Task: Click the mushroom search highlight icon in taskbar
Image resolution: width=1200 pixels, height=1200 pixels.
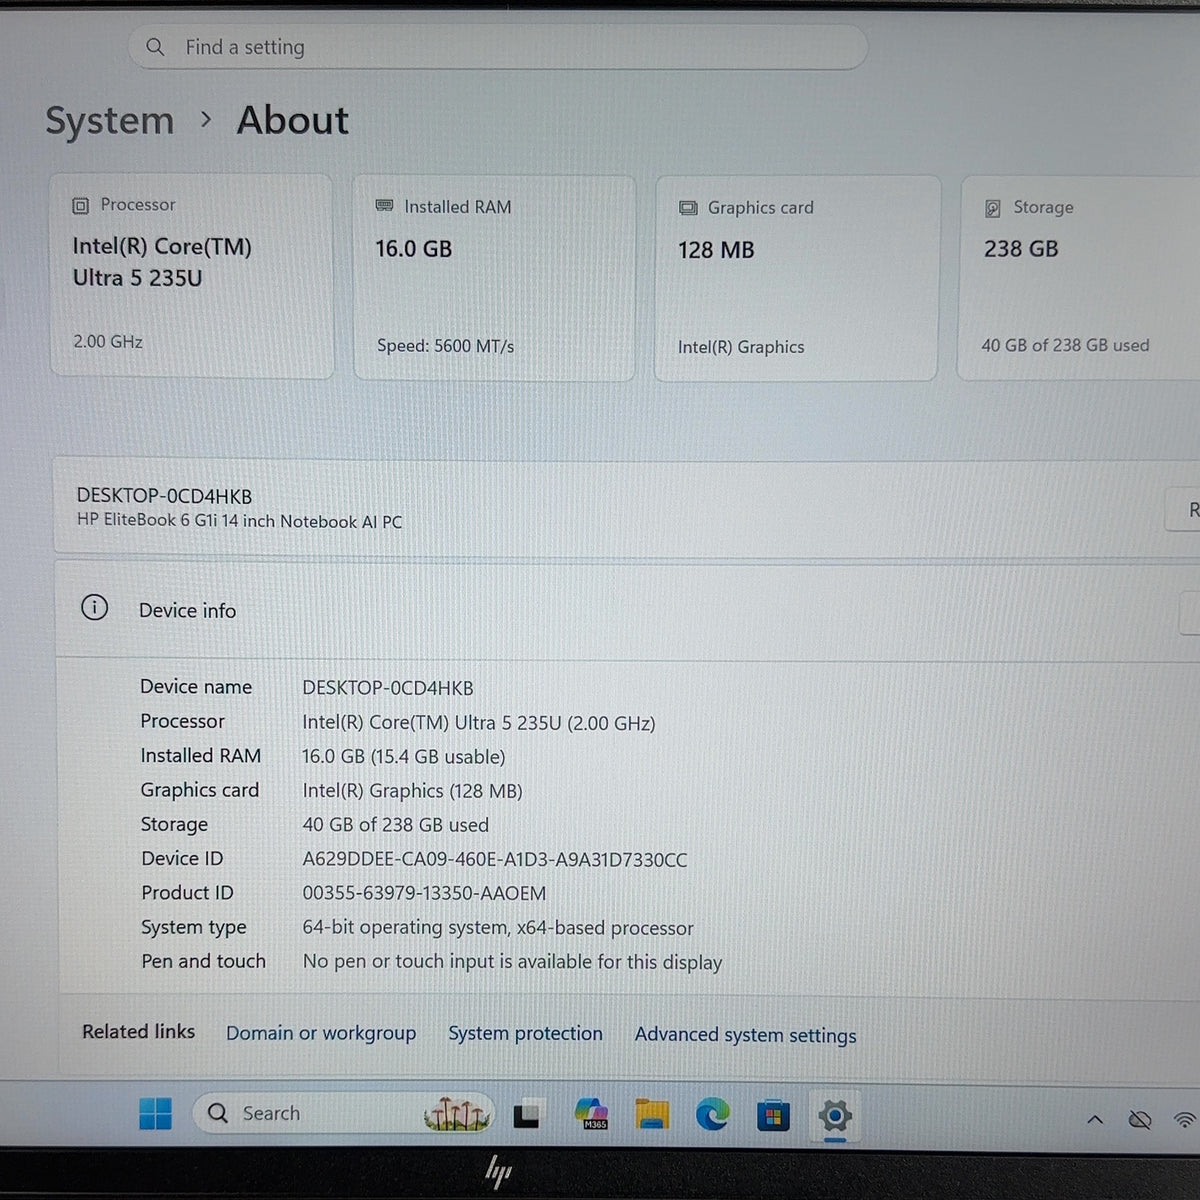Action: click(x=457, y=1114)
